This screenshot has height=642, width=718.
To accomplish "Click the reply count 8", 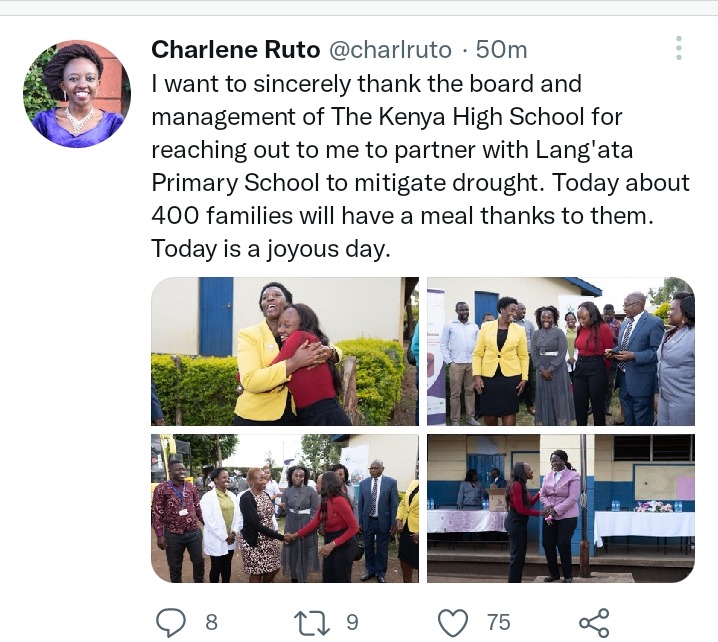I will 211,623.
